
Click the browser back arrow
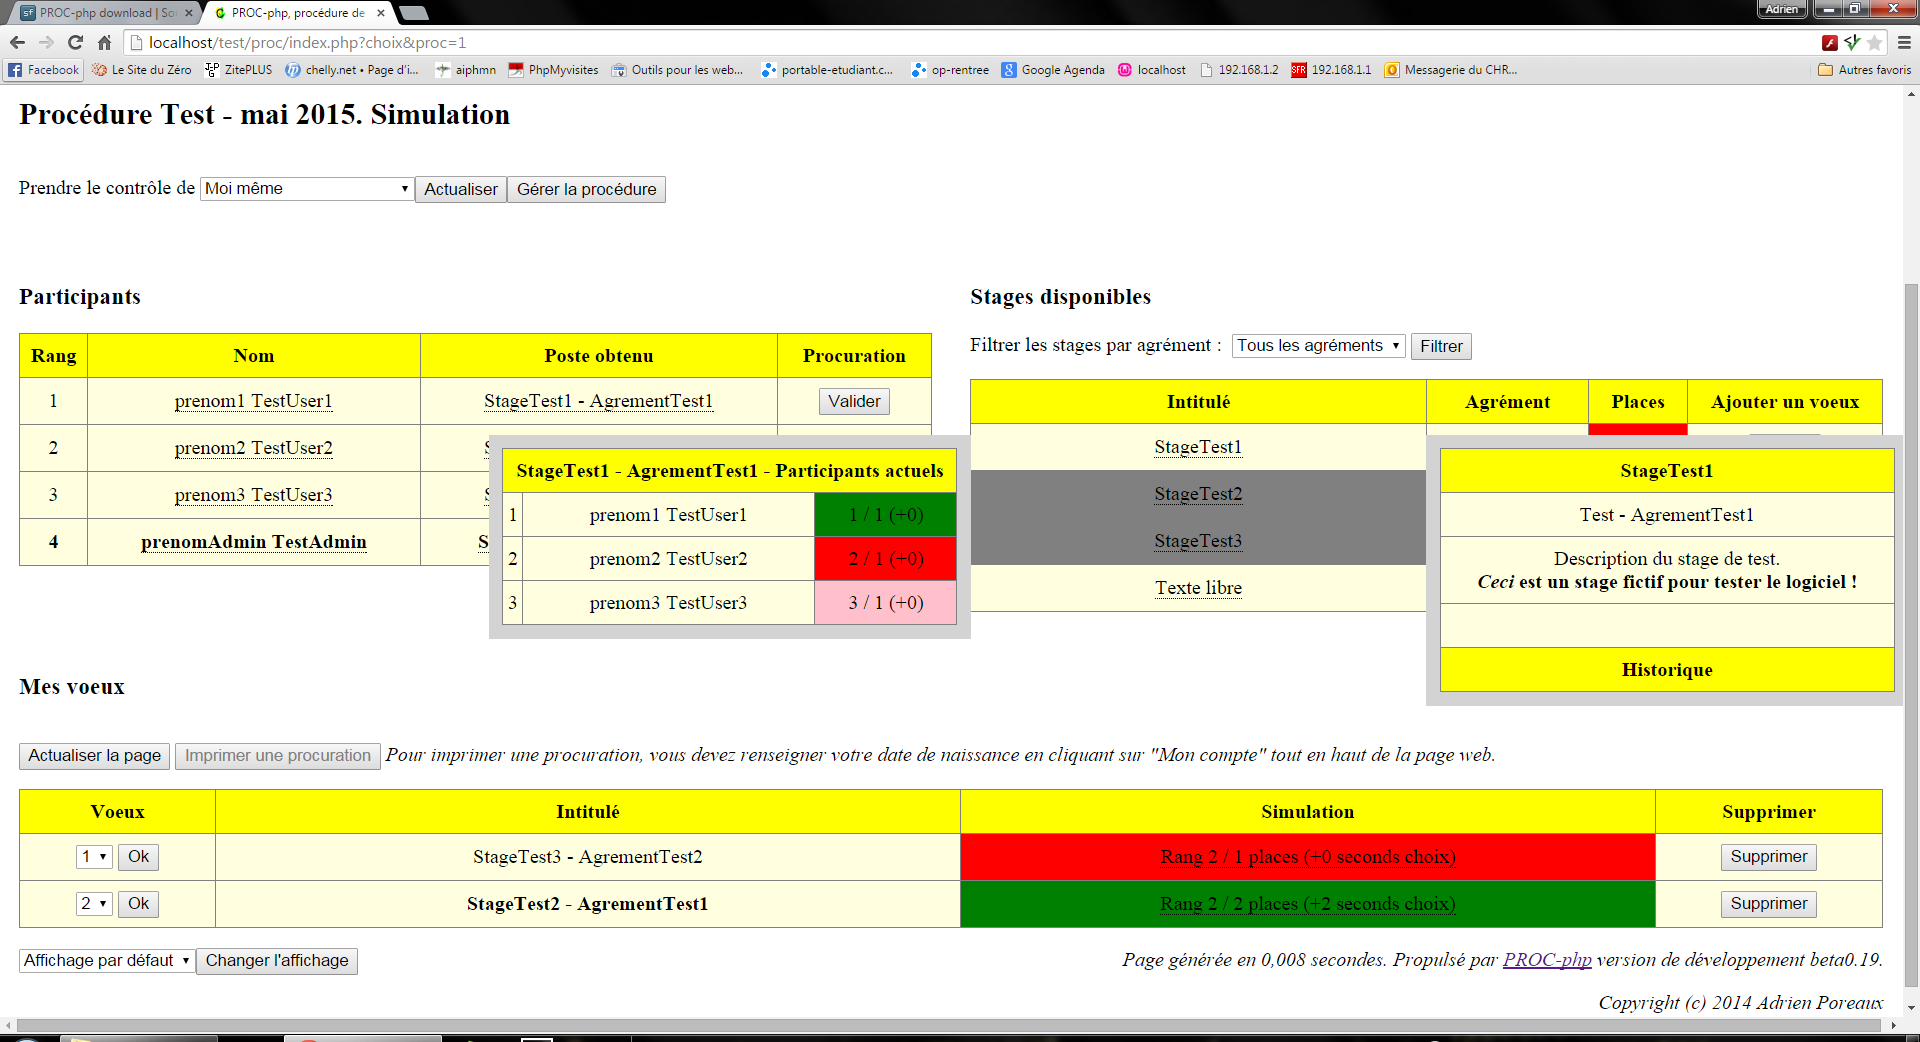(17, 42)
